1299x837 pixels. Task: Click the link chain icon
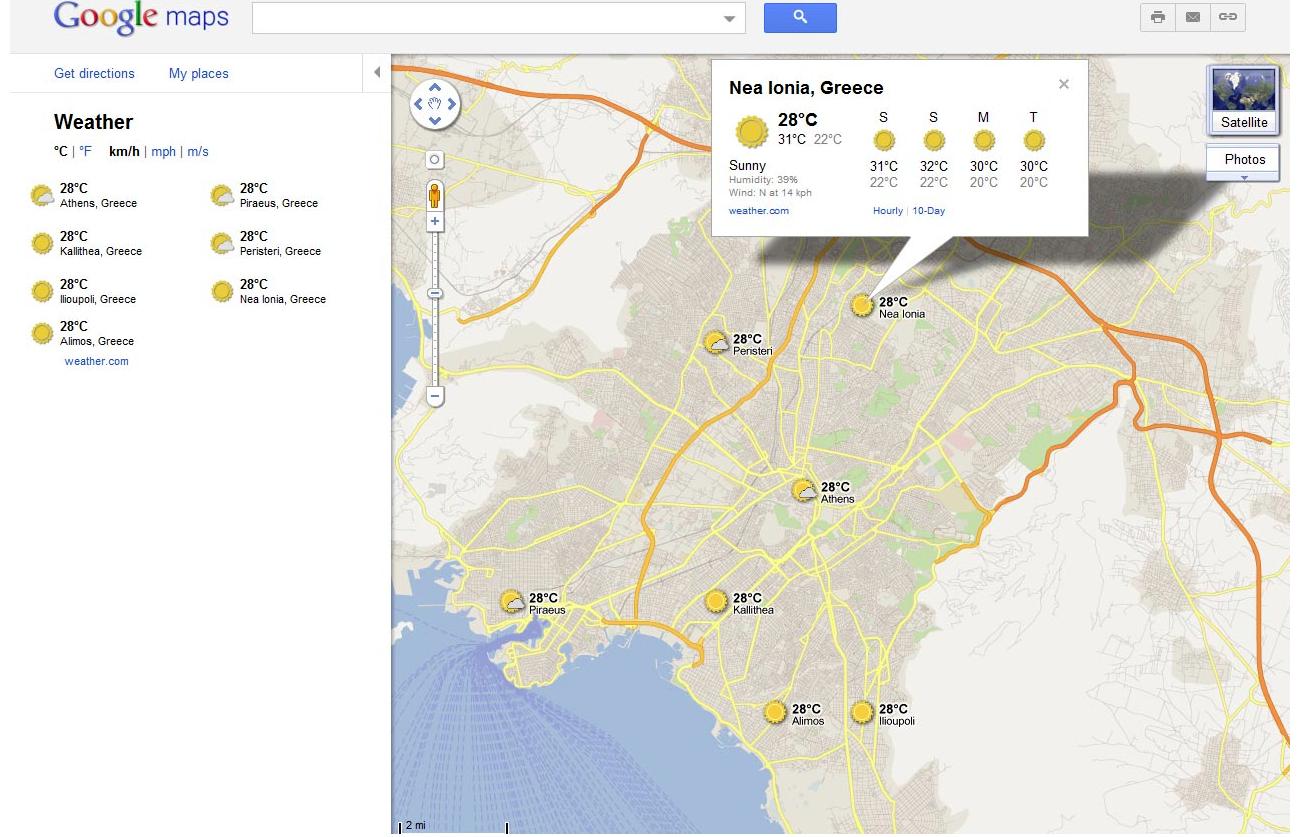tap(1227, 18)
